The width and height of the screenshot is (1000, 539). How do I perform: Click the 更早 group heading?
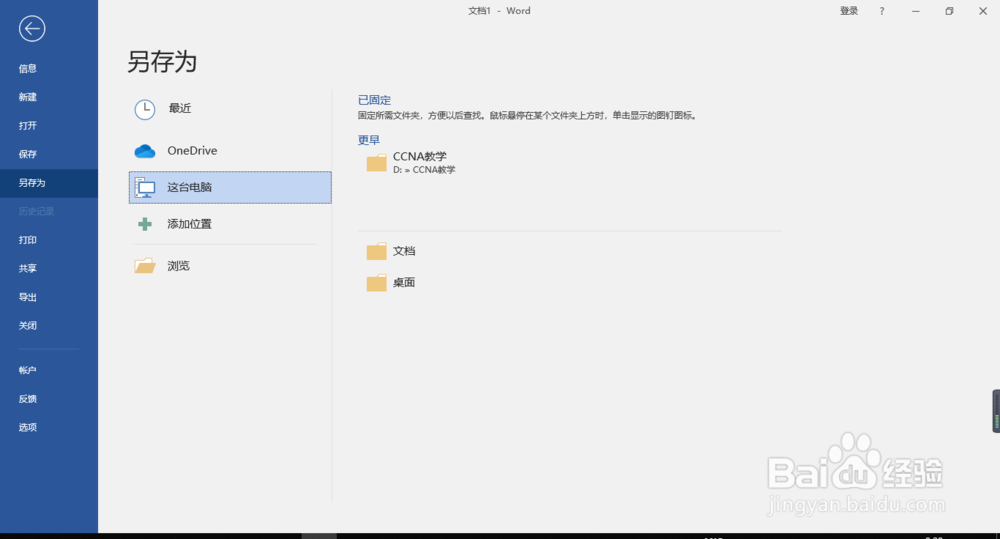pyautogui.click(x=369, y=140)
